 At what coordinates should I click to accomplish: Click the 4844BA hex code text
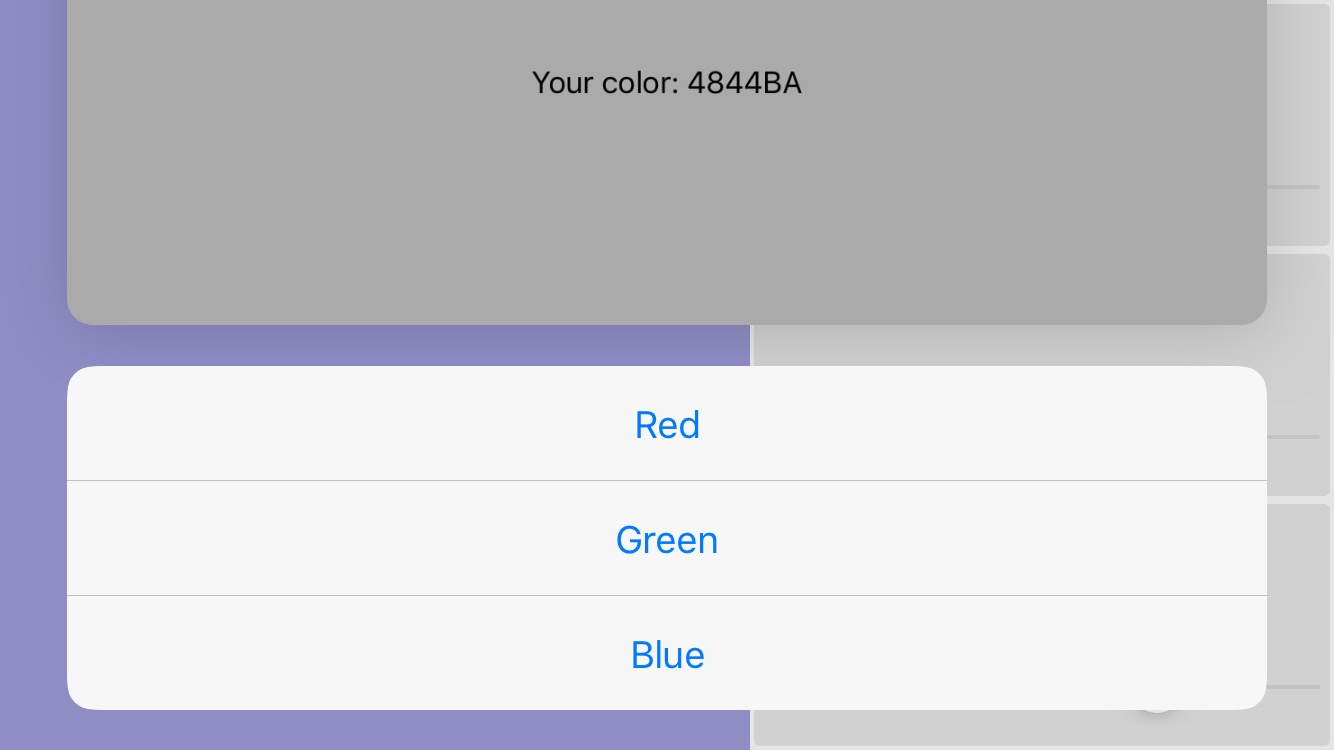coord(745,83)
